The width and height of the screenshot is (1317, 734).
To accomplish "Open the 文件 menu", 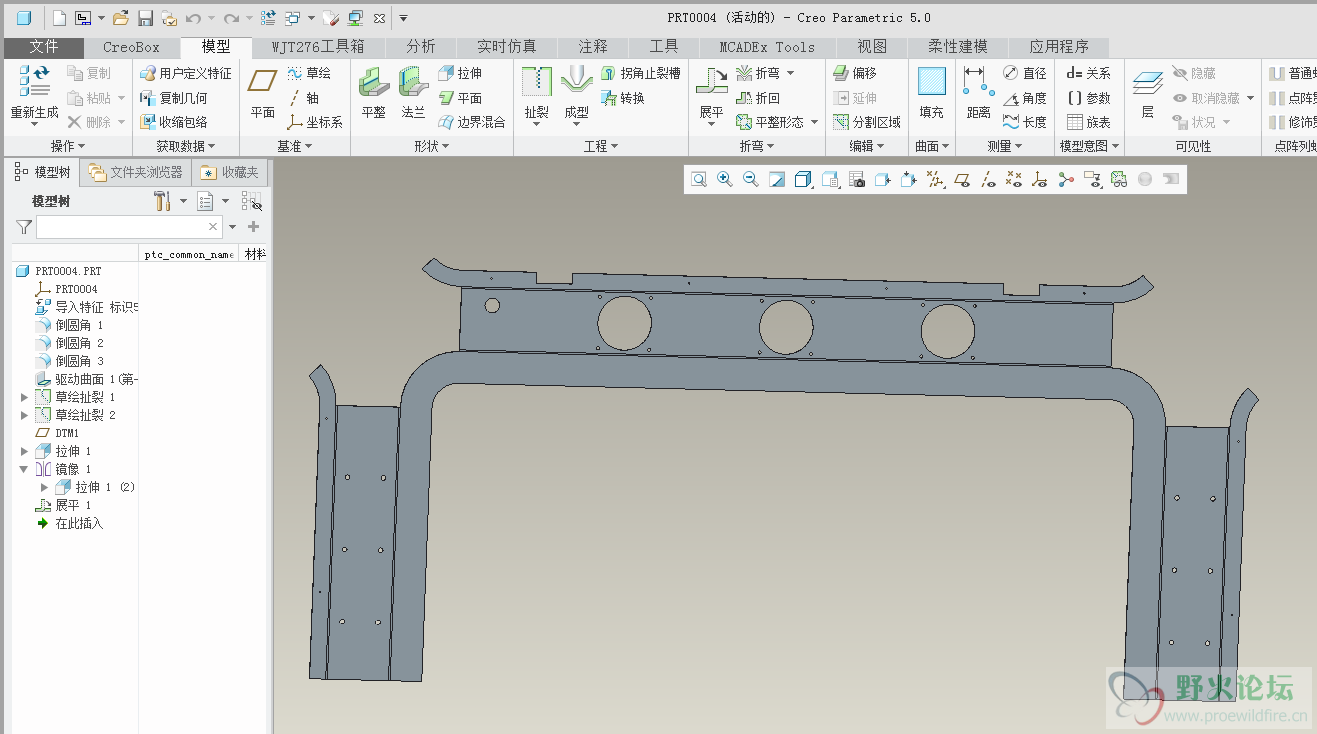I will coord(43,47).
